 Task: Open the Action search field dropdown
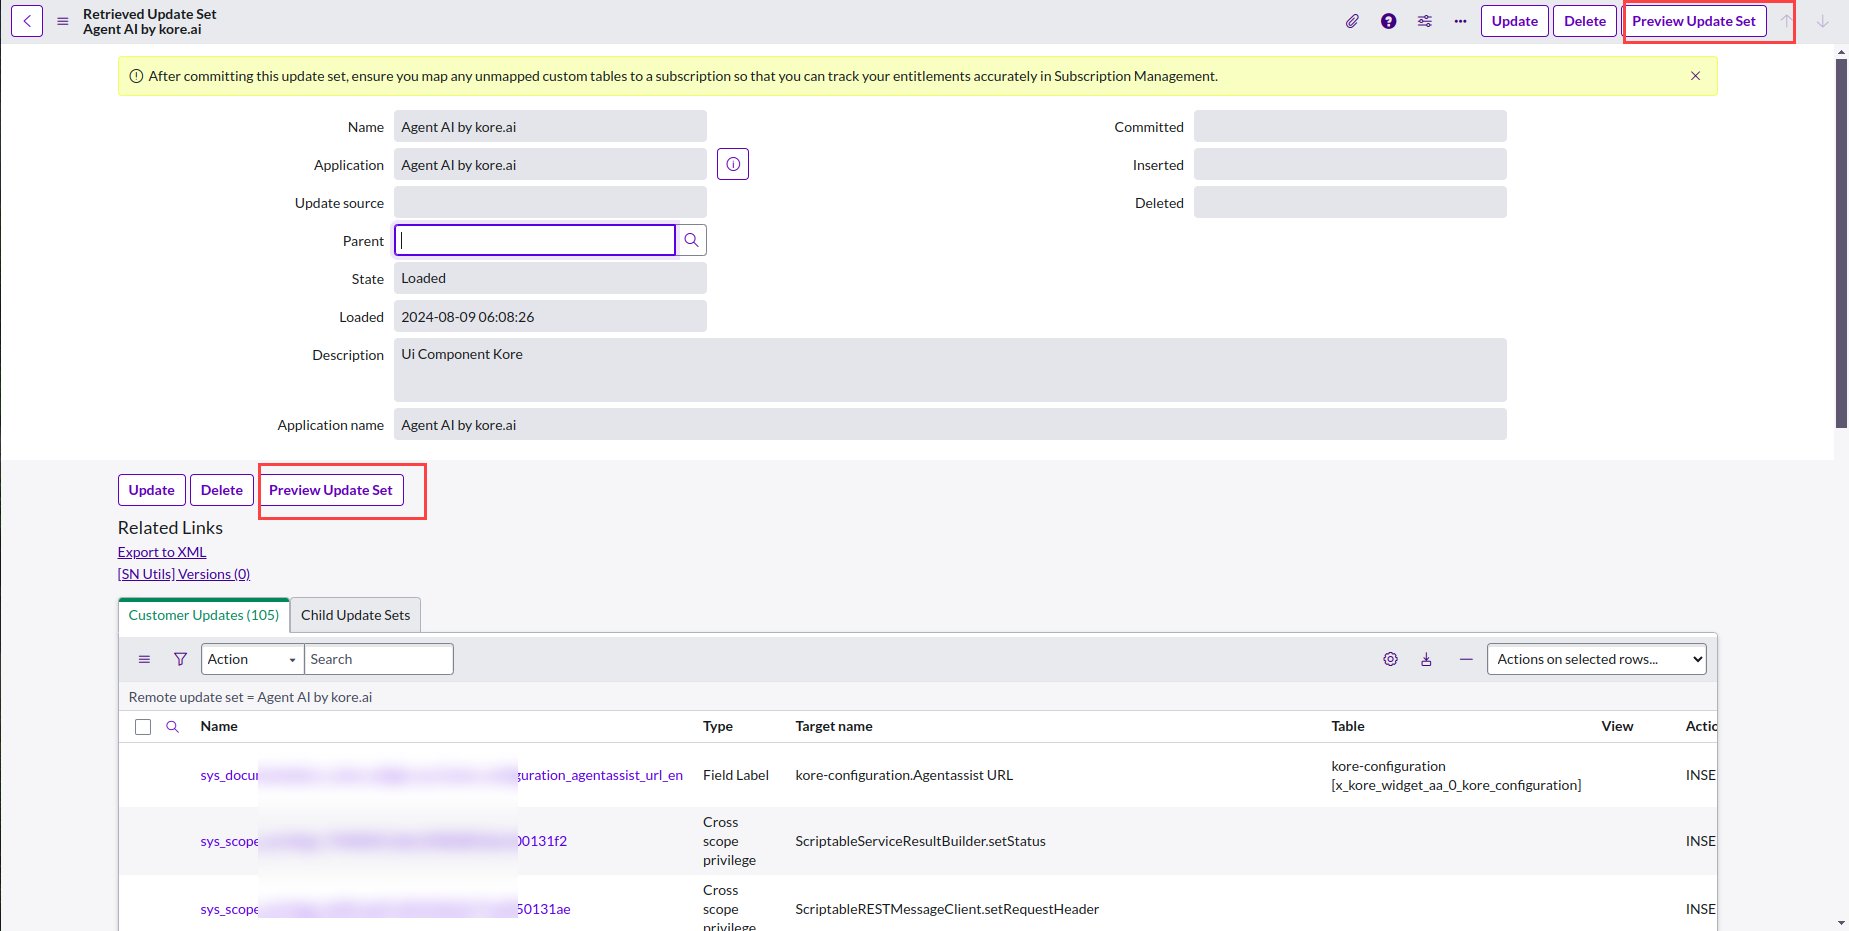(252, 659)
